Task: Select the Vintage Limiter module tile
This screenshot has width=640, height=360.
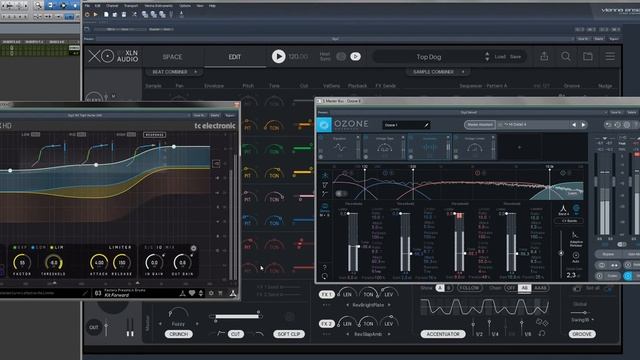Action: point(474,147)
